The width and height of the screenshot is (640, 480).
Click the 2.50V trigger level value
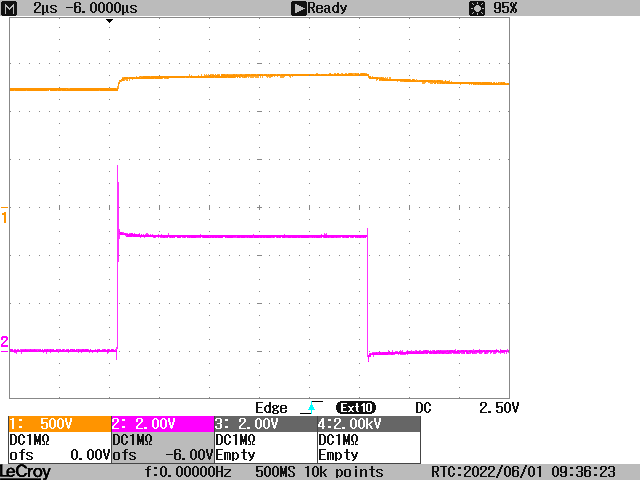tap(499, 408)
